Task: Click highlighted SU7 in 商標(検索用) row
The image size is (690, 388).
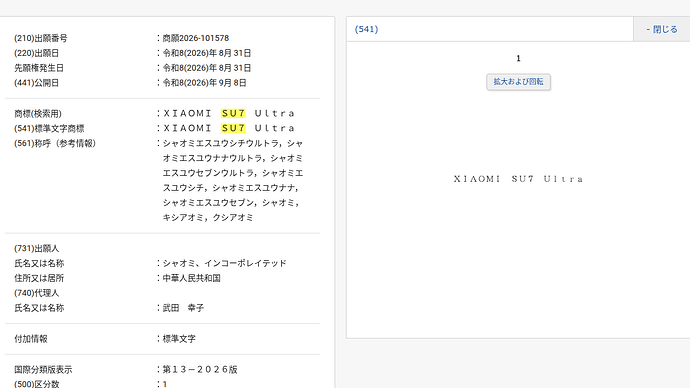Action: pos(233,113)
